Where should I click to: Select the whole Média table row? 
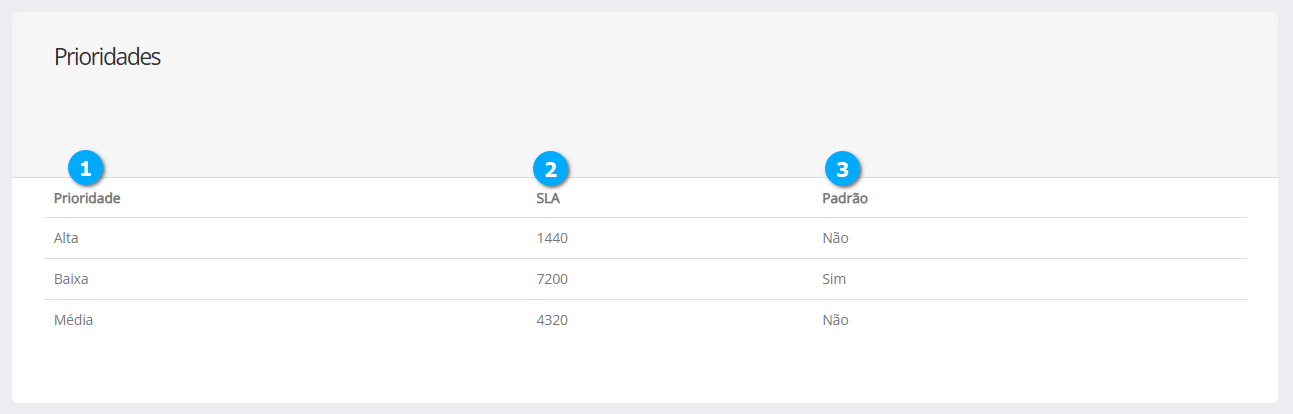[x=300, y=320]
